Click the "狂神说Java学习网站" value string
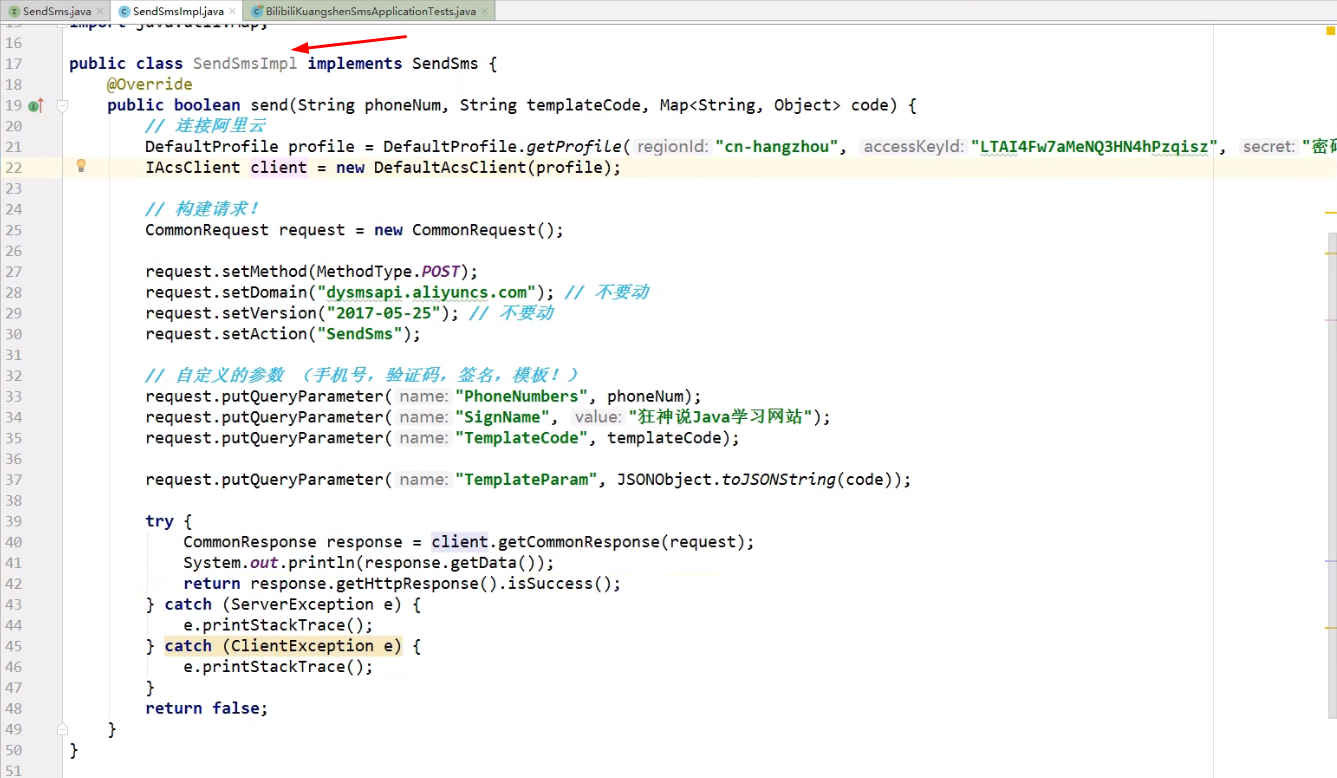1337x778 pixels. (x=721, y=417)
